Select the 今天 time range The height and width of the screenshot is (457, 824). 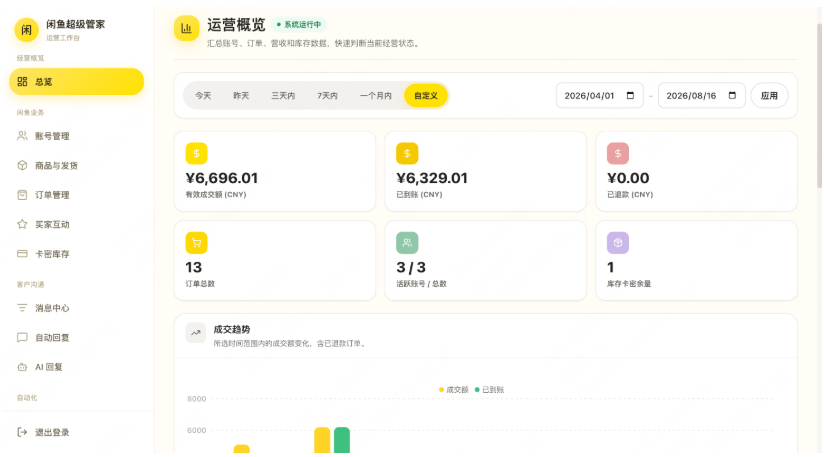[203, 96]
